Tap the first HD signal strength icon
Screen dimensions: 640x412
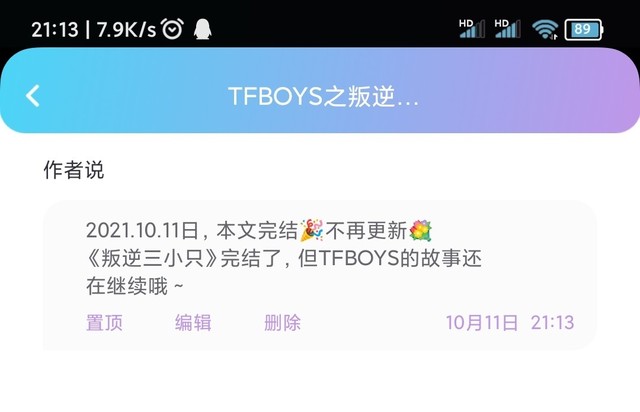click(x=471, y=29)
